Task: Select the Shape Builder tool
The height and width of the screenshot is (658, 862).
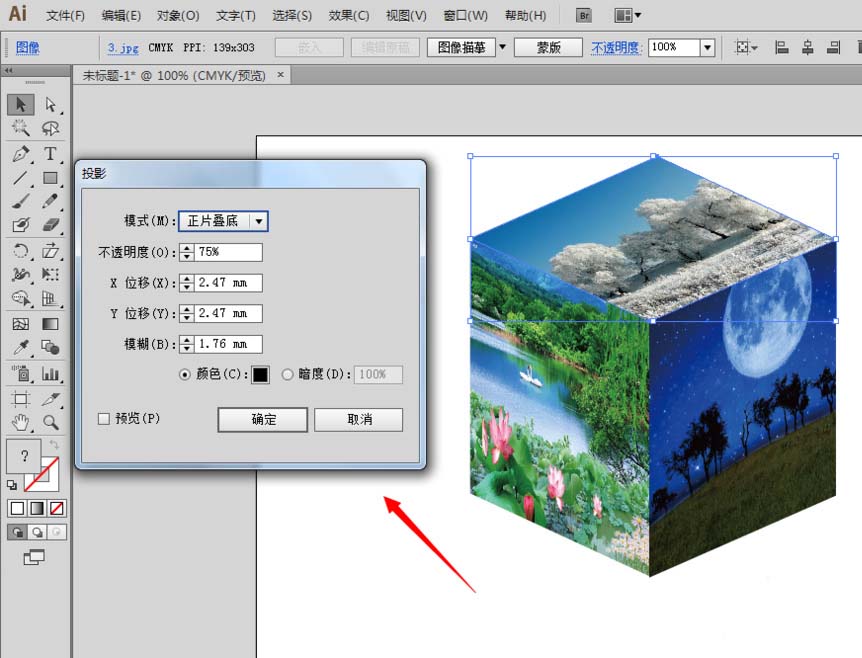Action: pyautogui.click(x=21, y=298)
